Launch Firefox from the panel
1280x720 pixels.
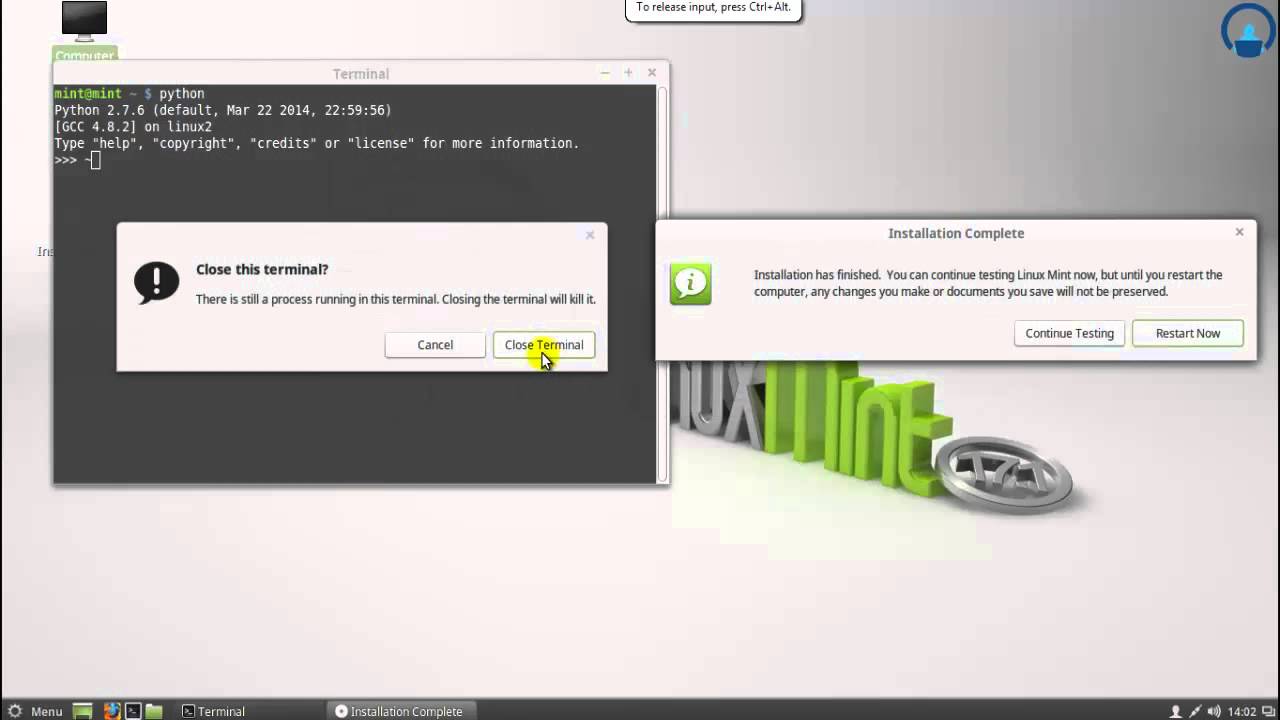[x=111, y=711]
